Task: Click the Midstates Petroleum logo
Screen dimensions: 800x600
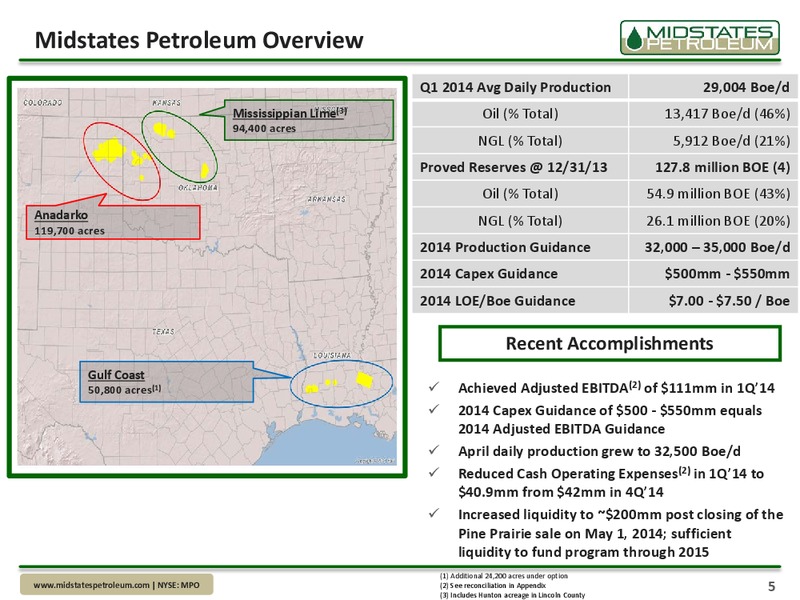Action: click(x=699, y=37)
